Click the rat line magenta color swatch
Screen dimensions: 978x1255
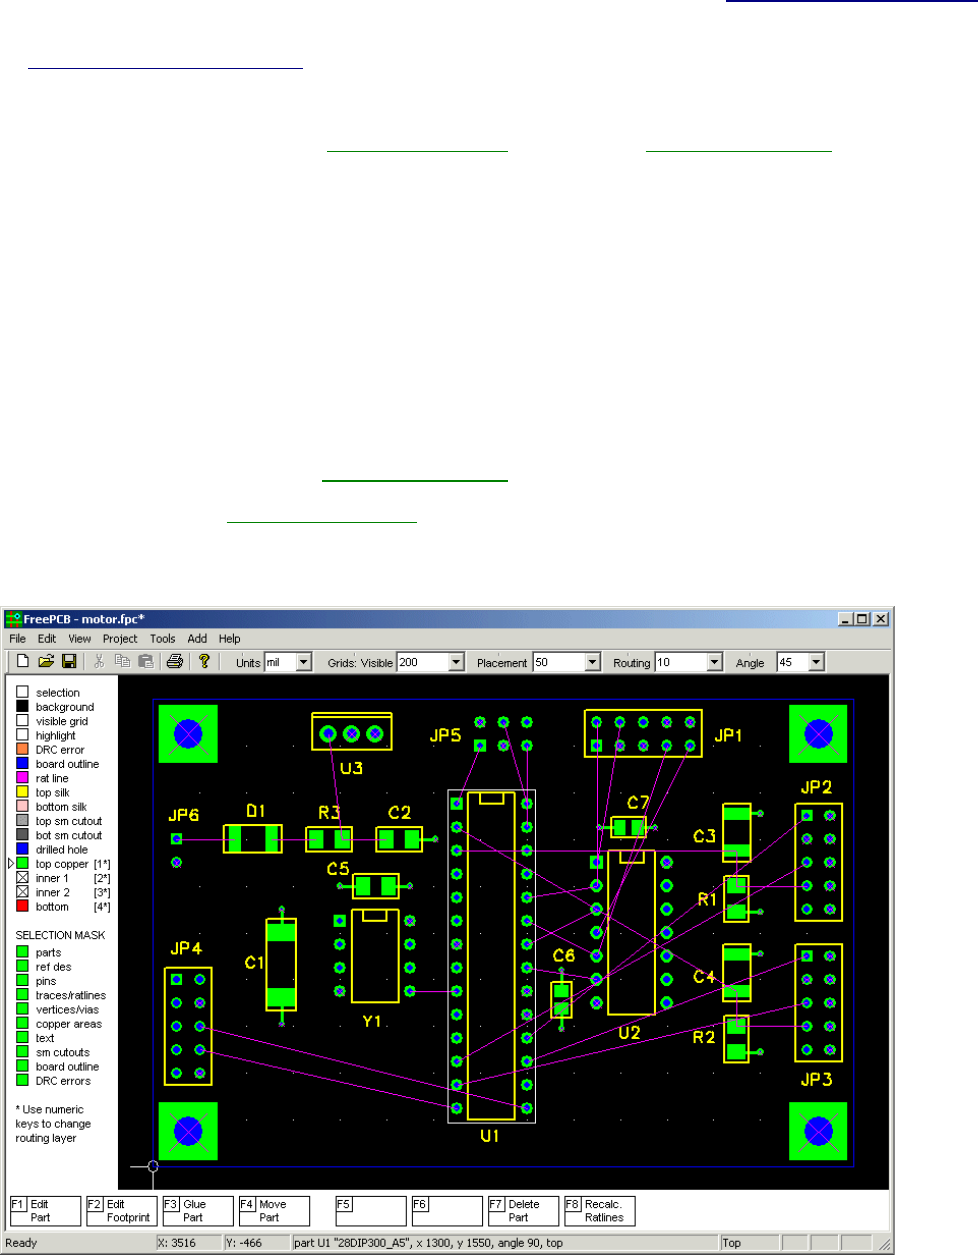[23, 778]
